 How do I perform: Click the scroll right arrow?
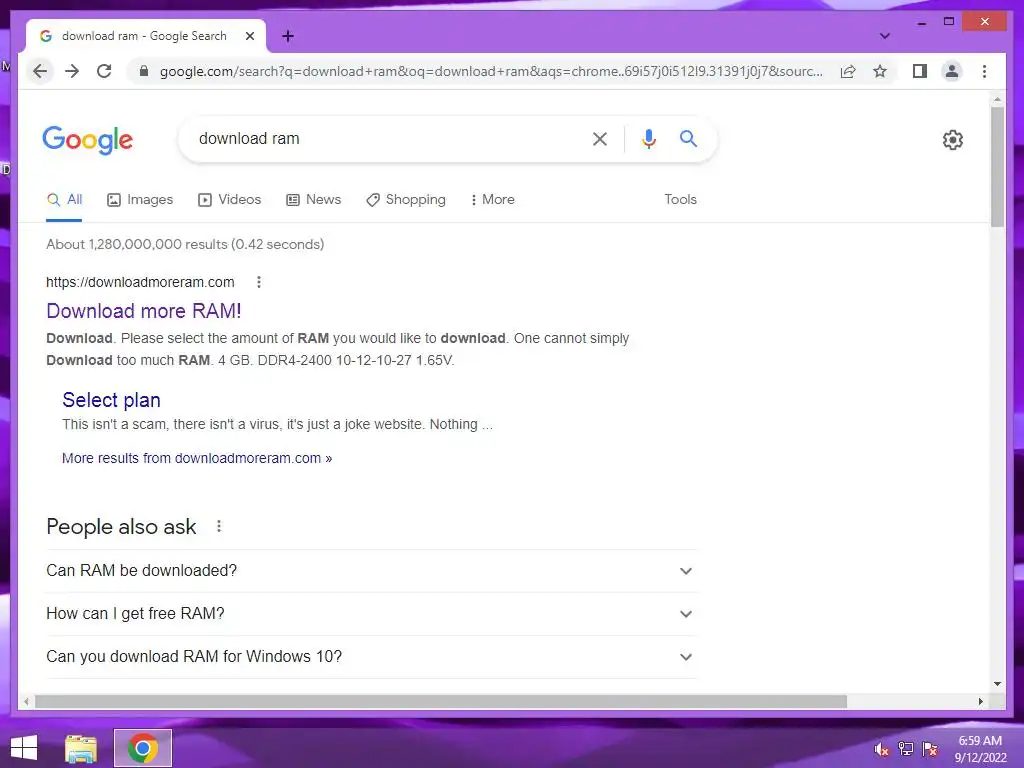[x=981, y=701]
